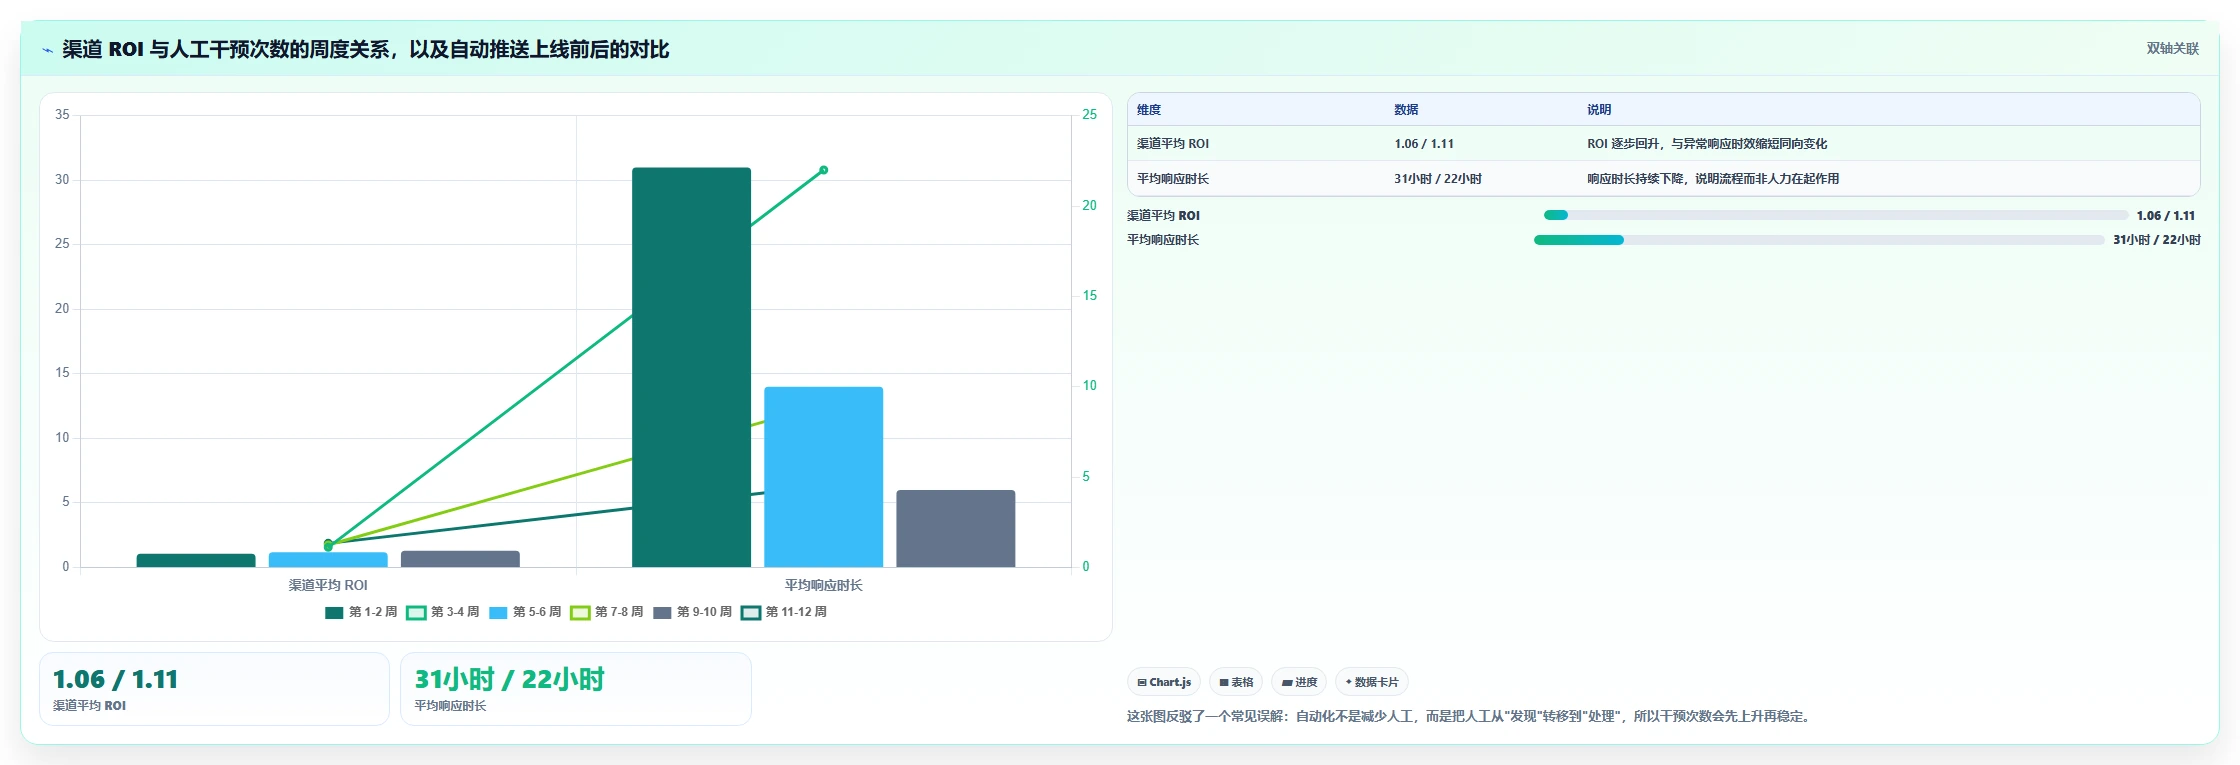The width and height of the screenshot is (2240, 765).
Task: Click the green line's top data point
Action: pyautogui.click(x=823, y=170)
